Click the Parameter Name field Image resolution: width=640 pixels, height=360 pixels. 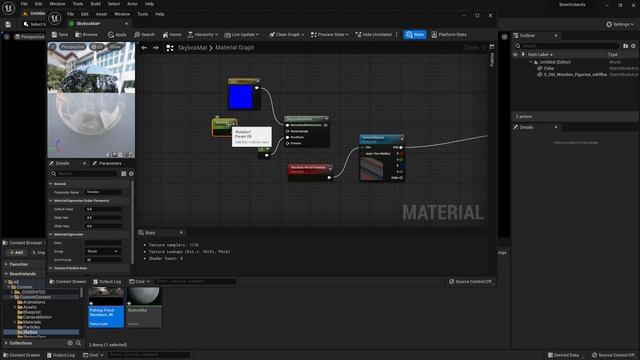click(x=103, y=192)
